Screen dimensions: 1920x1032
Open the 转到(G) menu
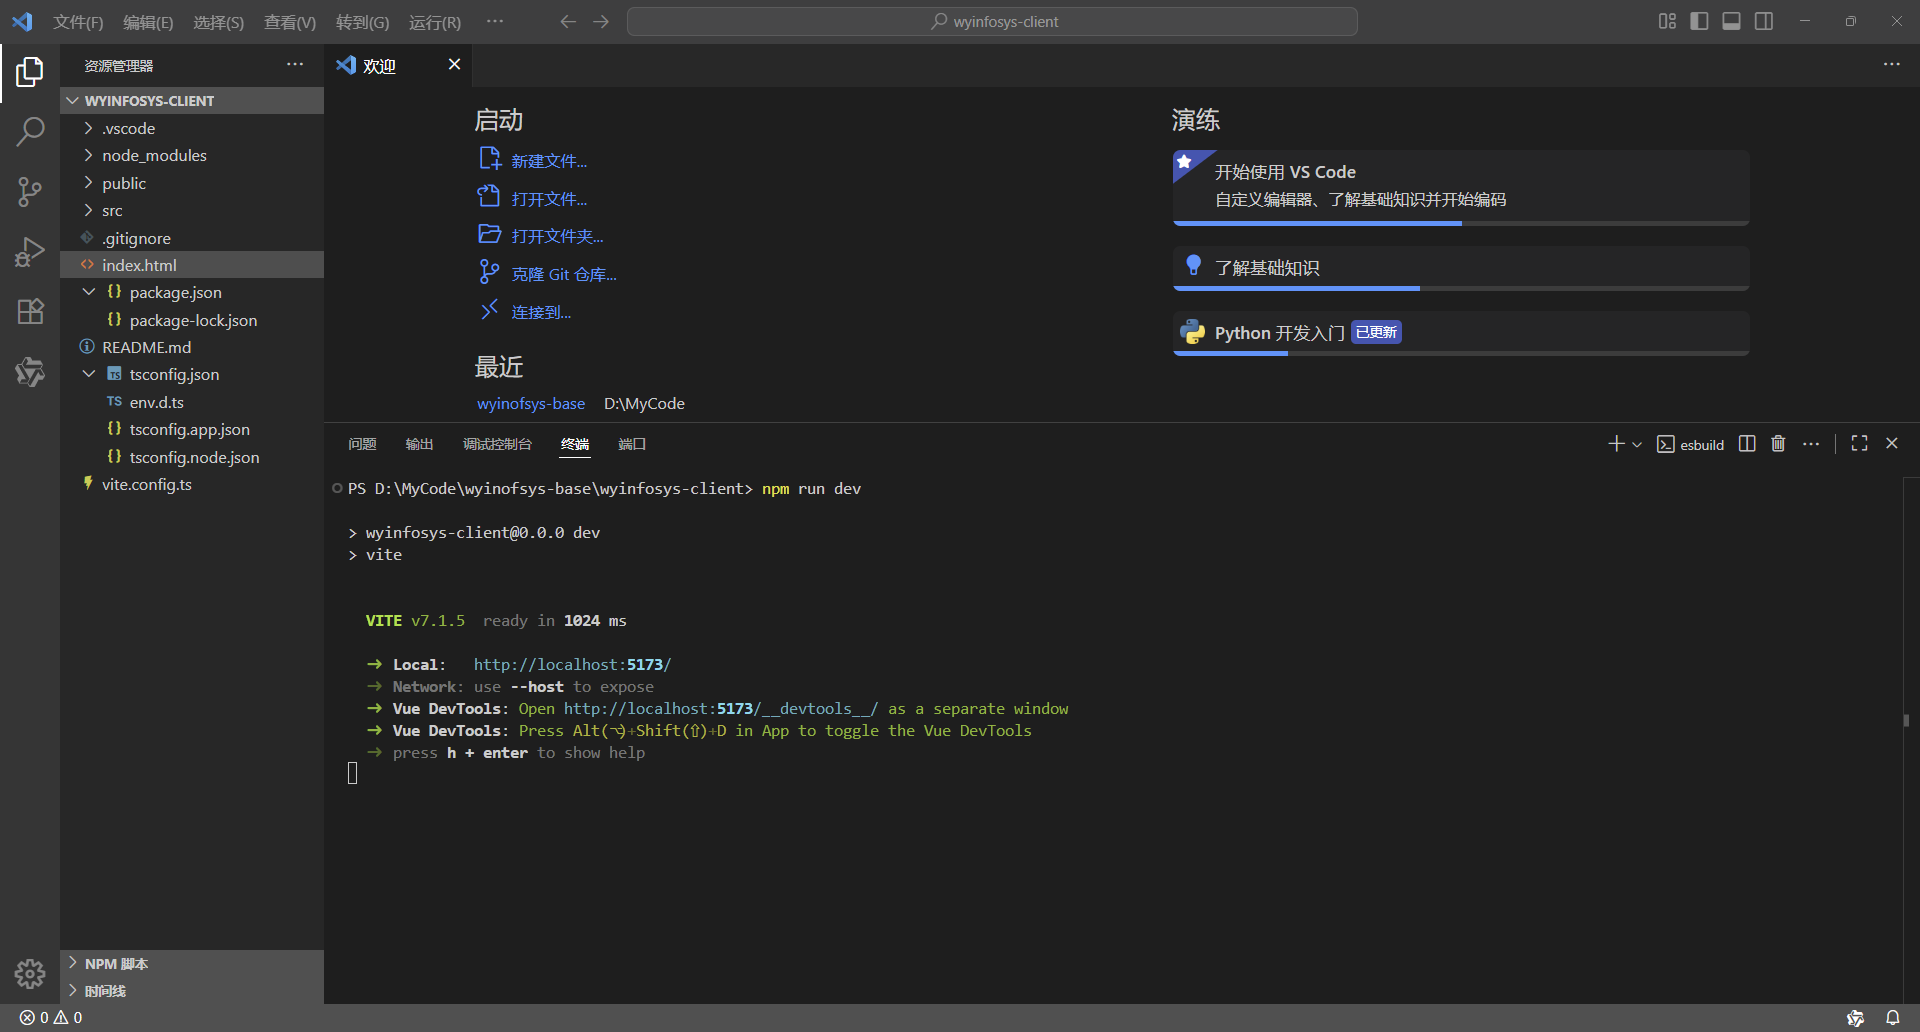[362, 22]
